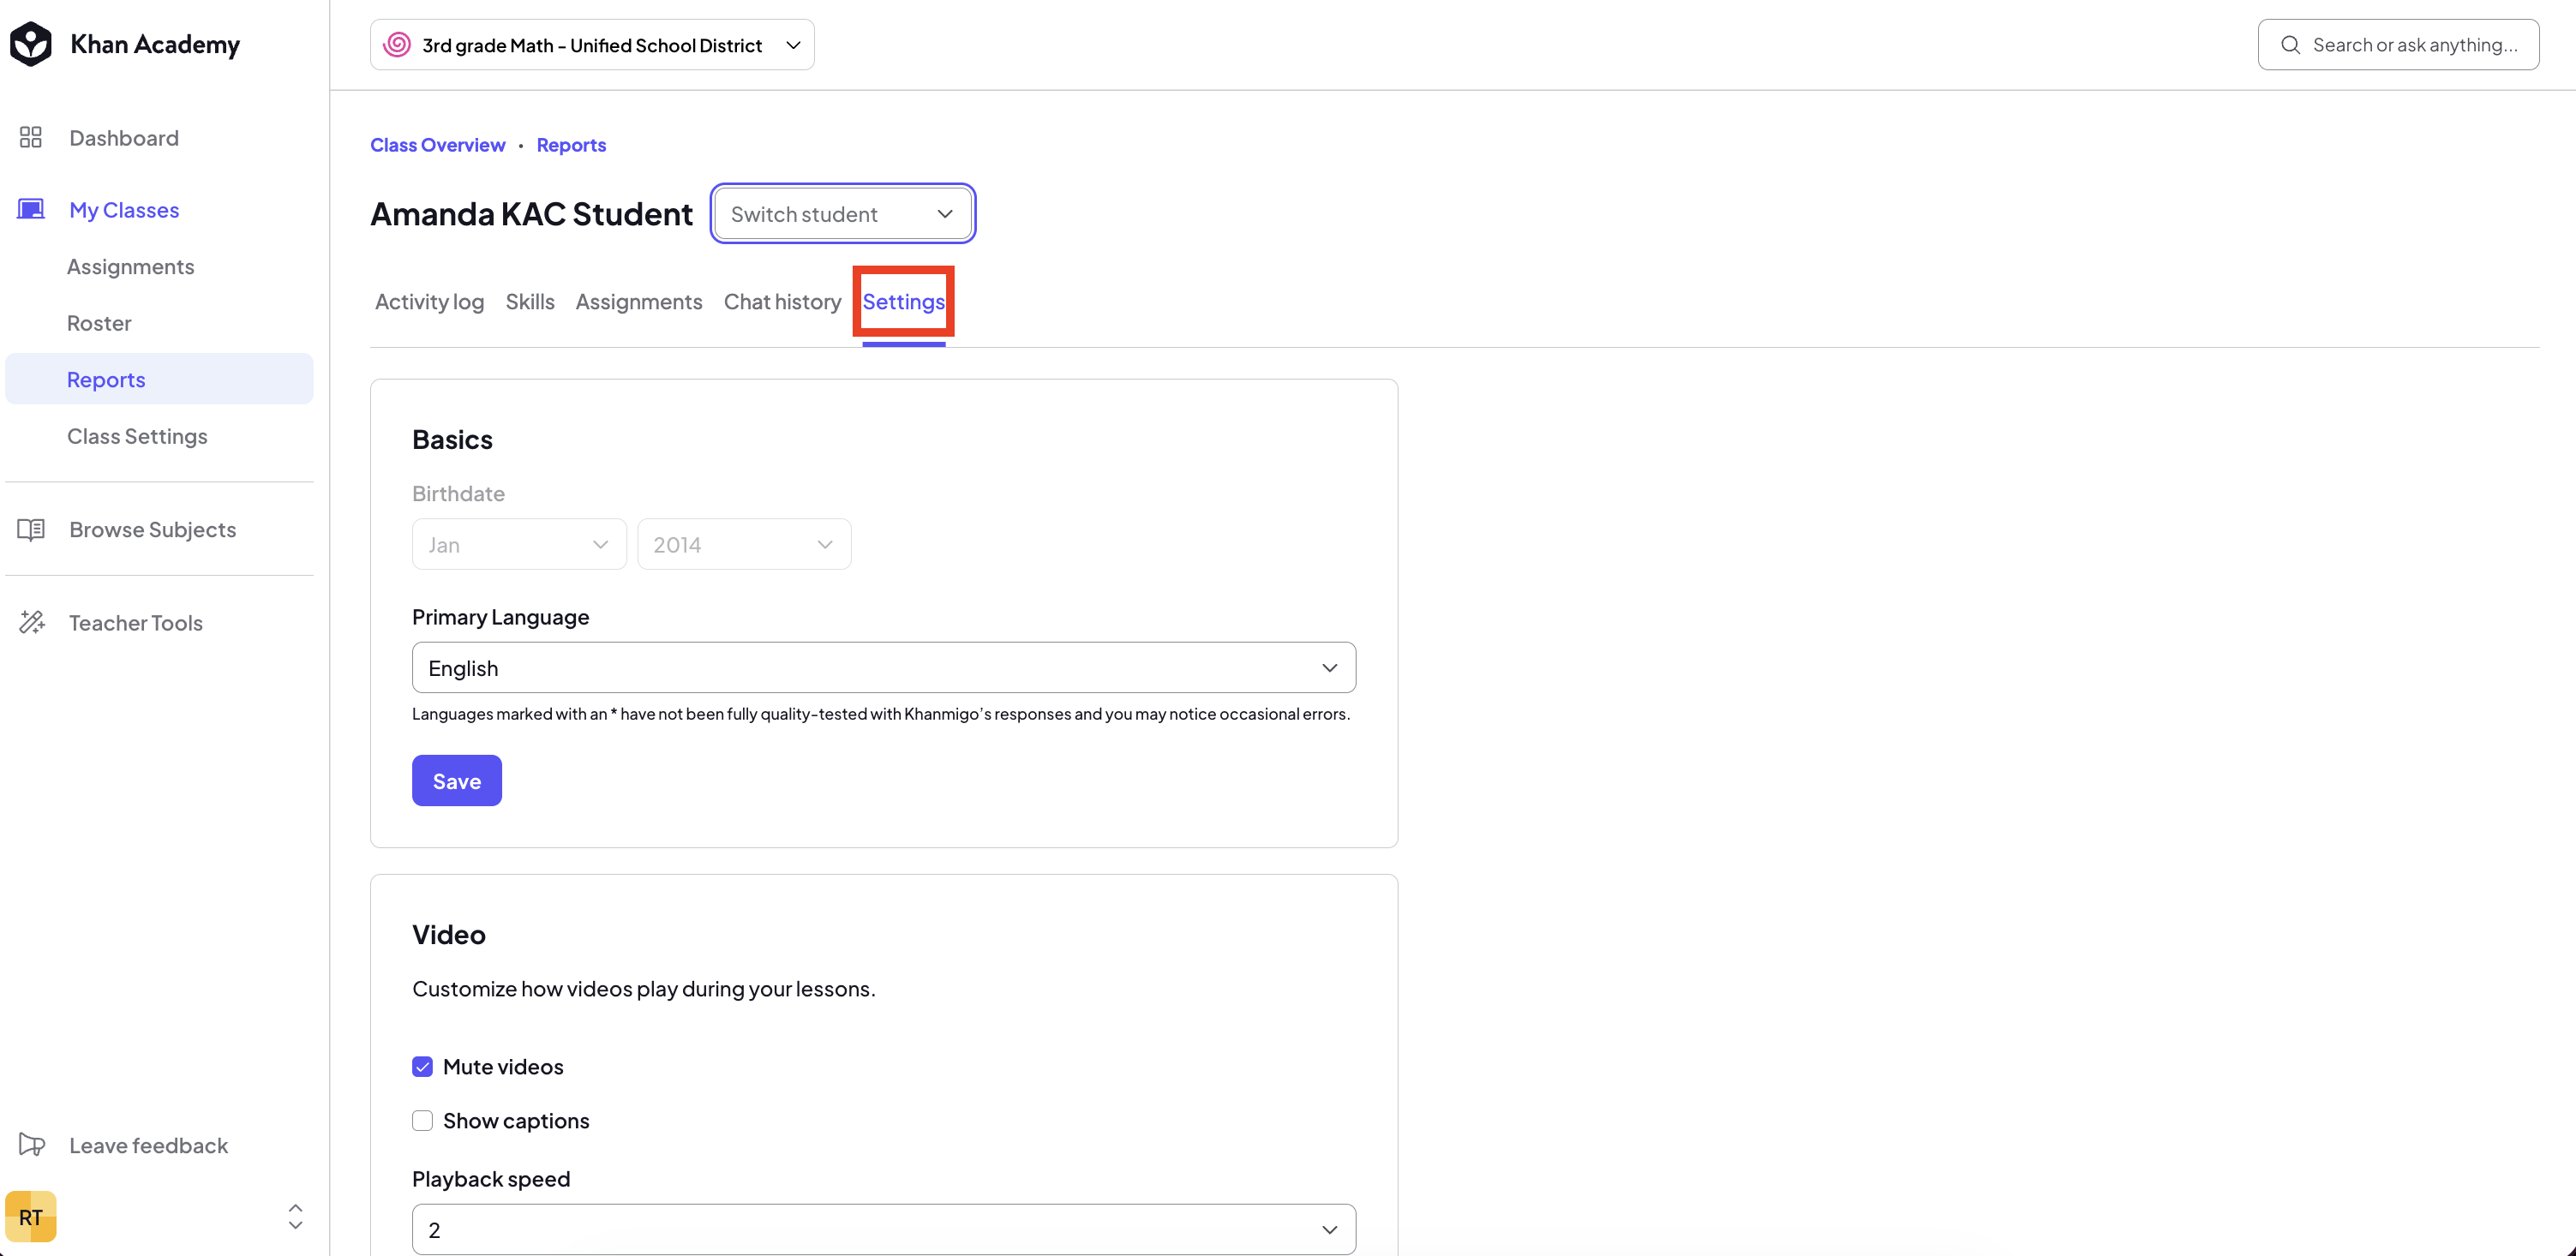This screenshot has width=2576, height=1256.
Task: Click the Khanmigo language quality note
Action: 881,714
